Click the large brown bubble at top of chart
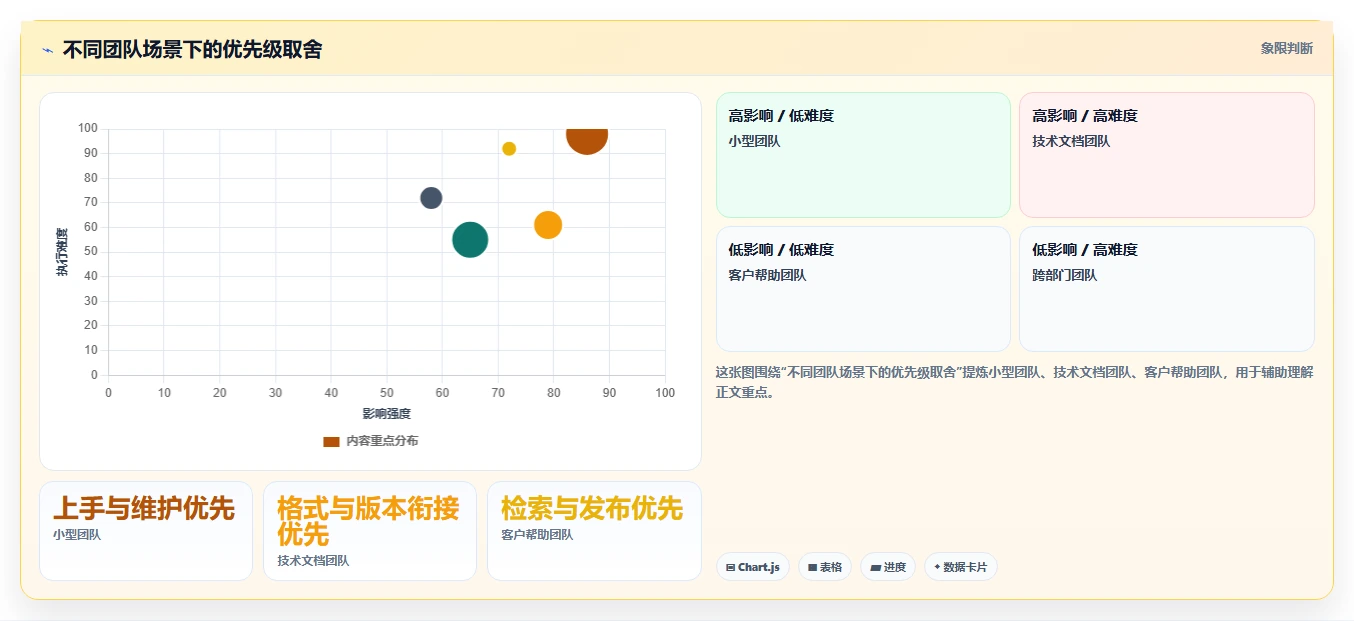The height and width of the screenshot is (621, 1354). pos(586,140)
